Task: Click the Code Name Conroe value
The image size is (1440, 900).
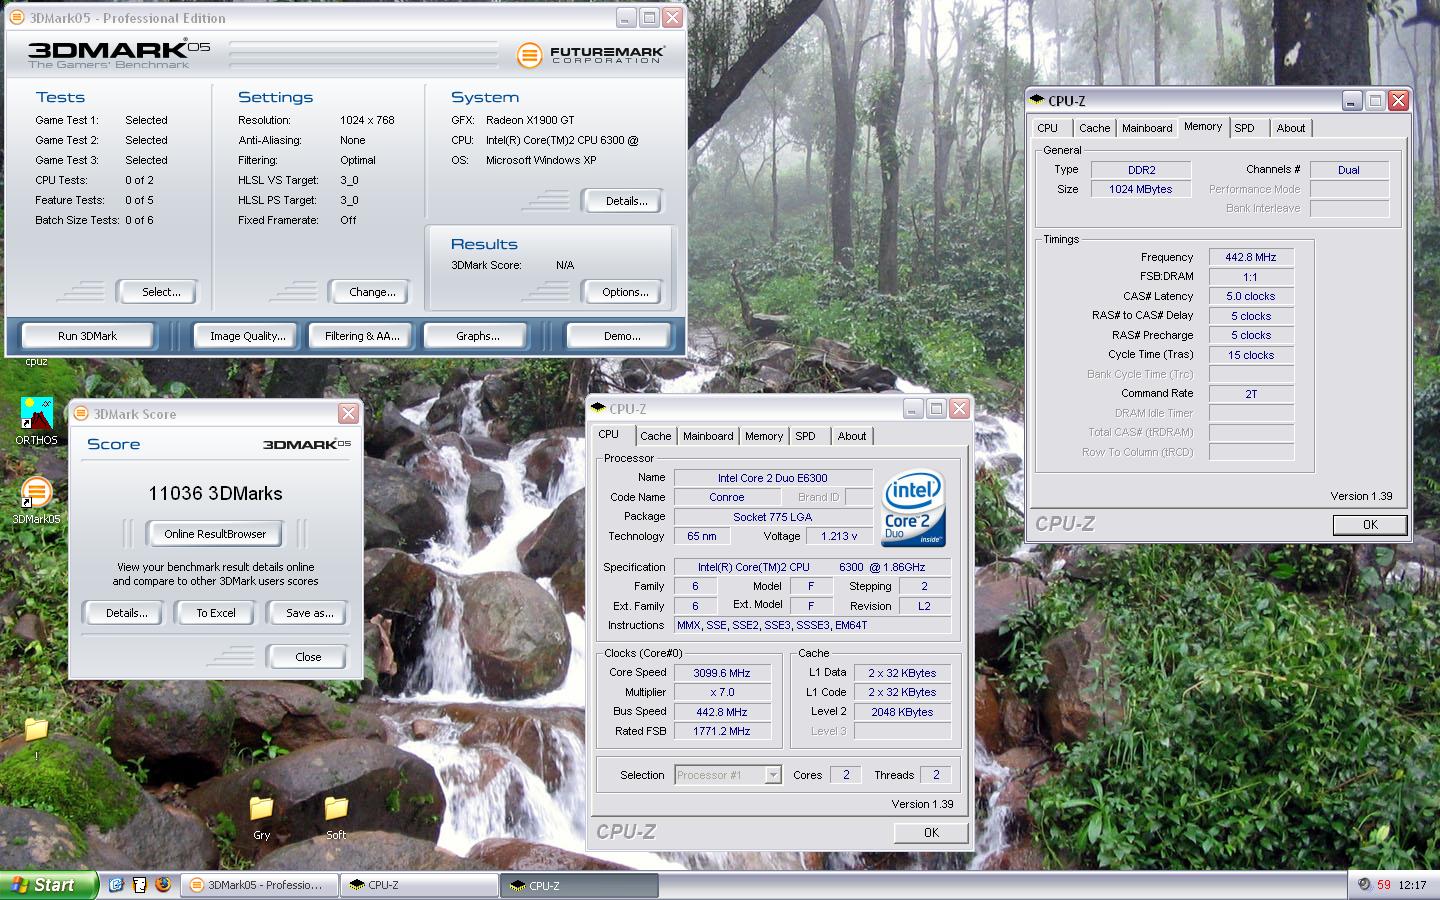Action: (x=727, y=497)
